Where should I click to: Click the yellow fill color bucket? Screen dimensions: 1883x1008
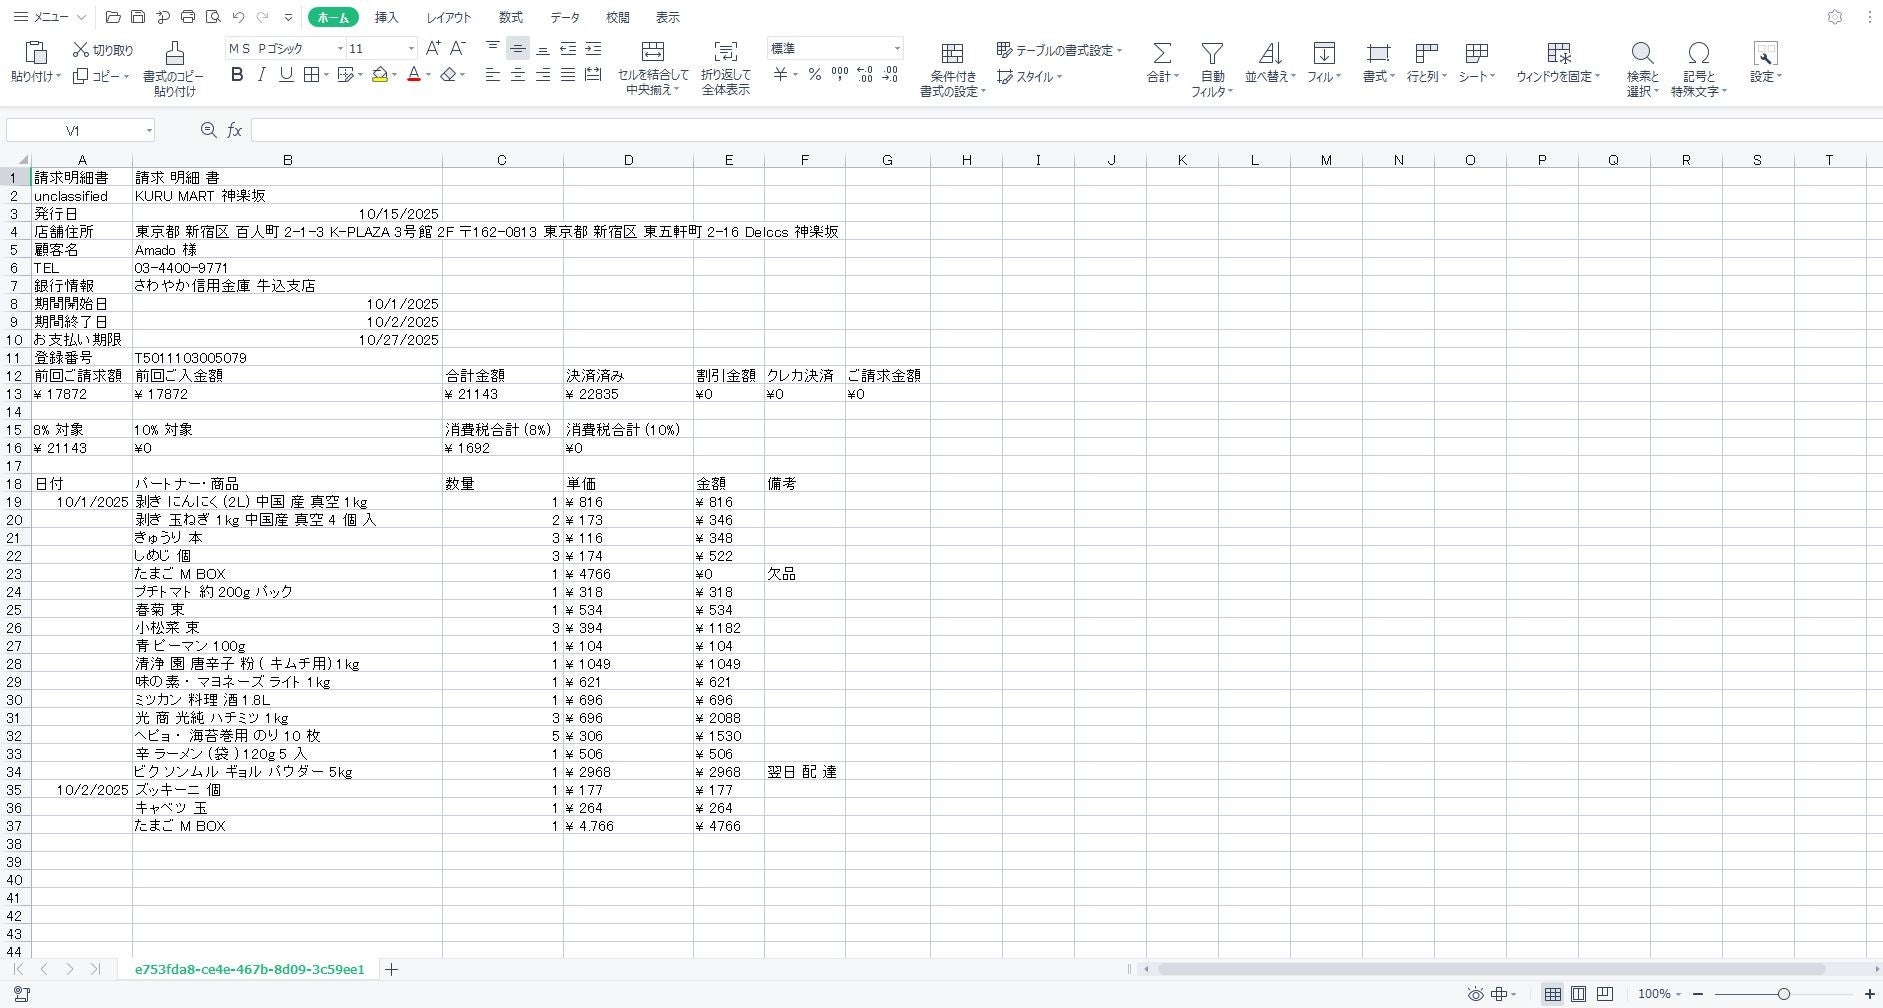click(380, 75)
